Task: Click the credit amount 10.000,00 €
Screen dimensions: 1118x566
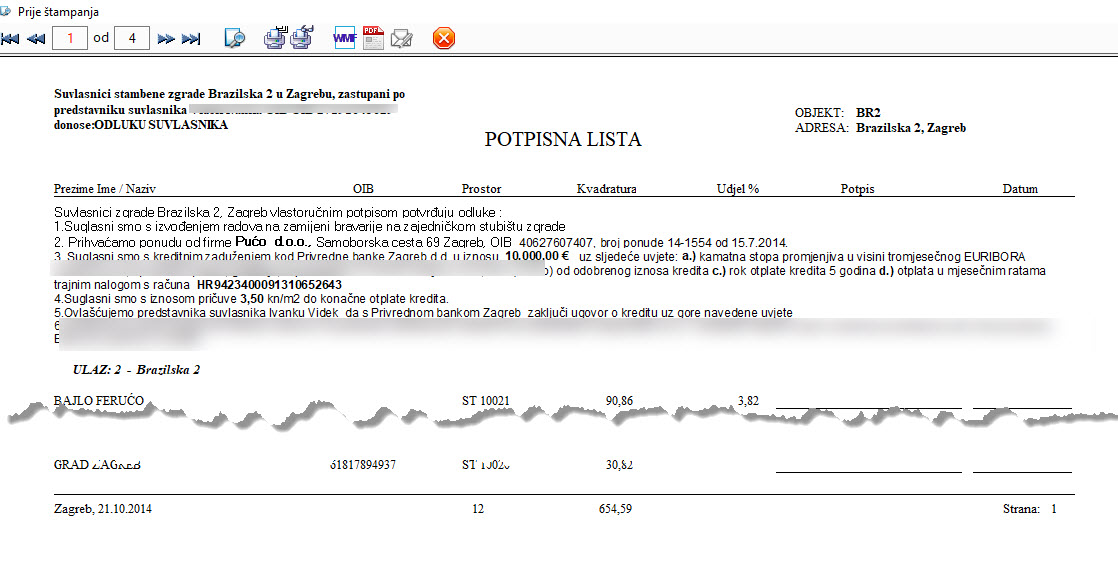Action: click(536, 256)
